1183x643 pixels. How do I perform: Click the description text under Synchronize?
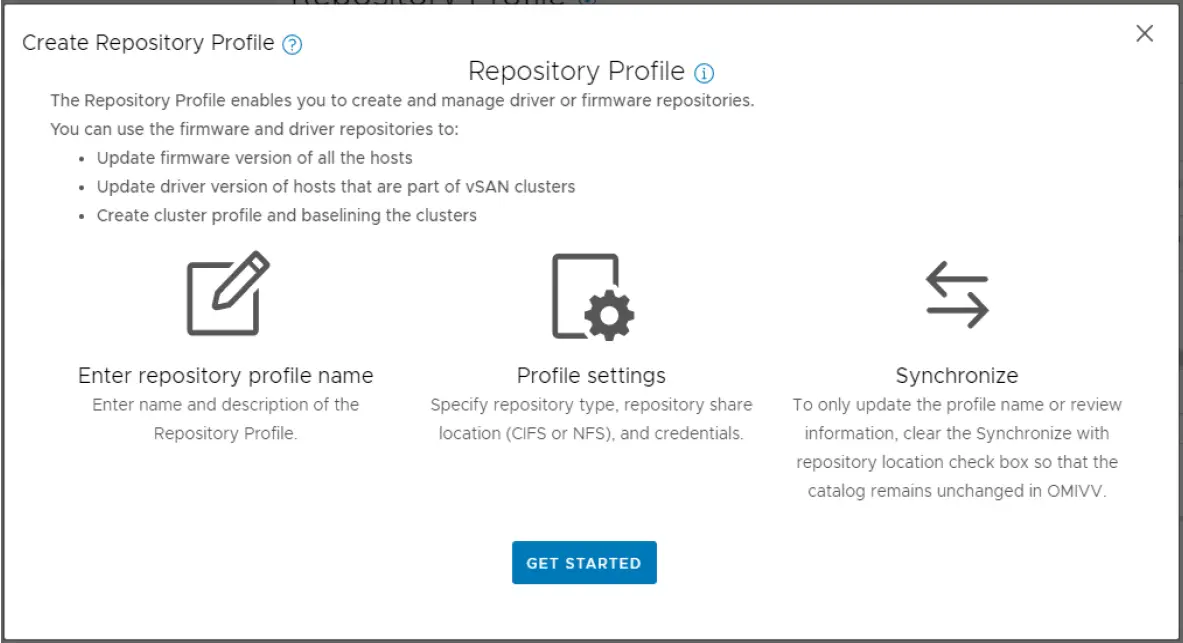pyautogui.click(x=956, y=448)
